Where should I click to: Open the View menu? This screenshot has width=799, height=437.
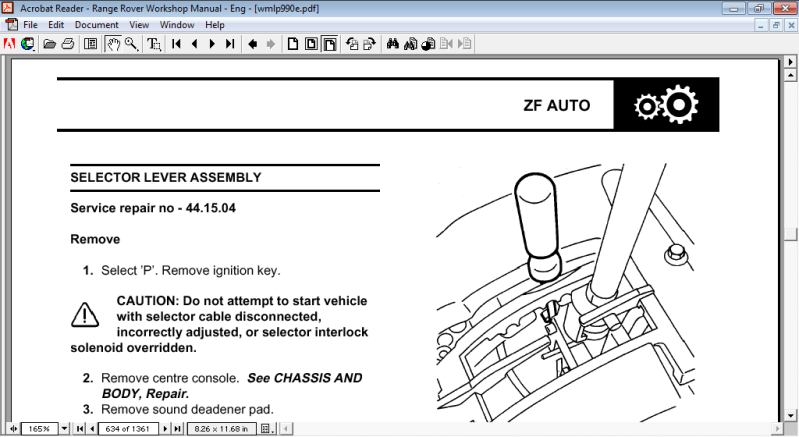click(139, 24)
